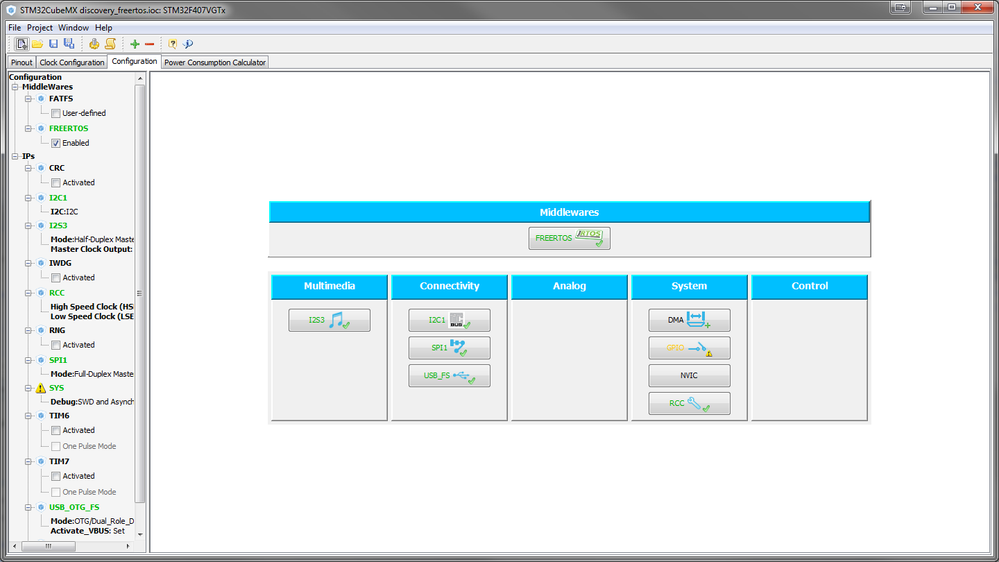Click the magnifier search toolbar icon
The height and width of the screenshot is (562, 999).
coord(188,44)
